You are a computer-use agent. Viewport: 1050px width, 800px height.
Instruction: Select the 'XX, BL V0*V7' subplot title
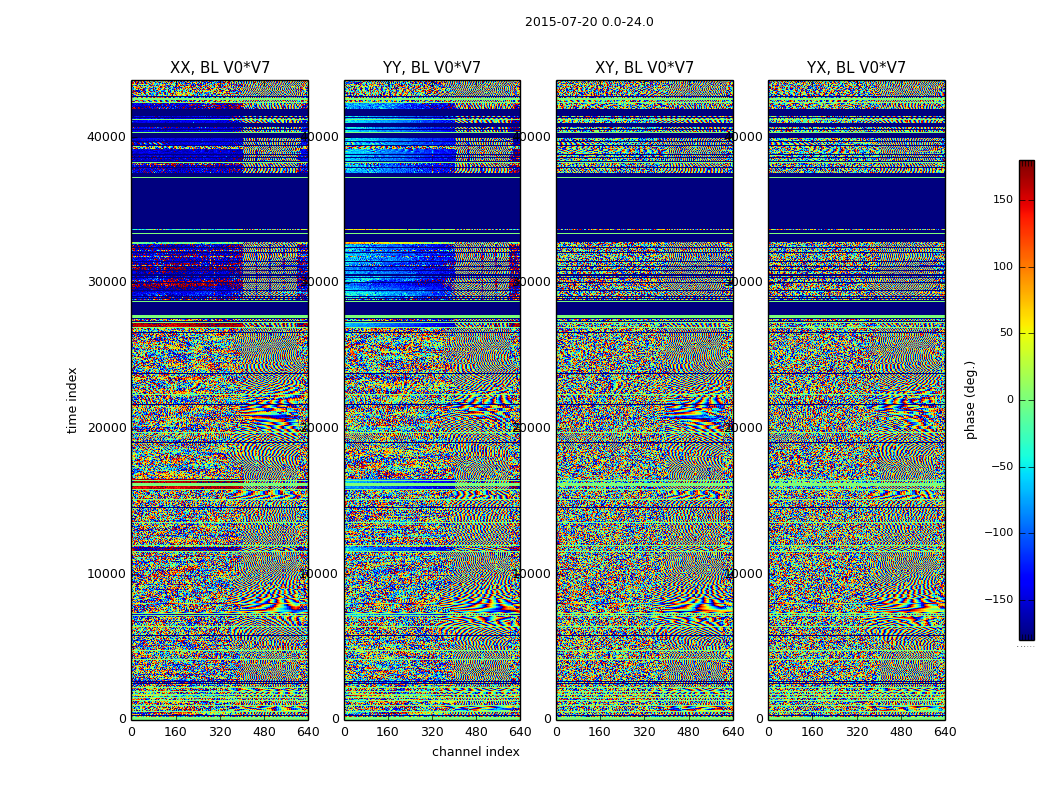pos(220,68)
